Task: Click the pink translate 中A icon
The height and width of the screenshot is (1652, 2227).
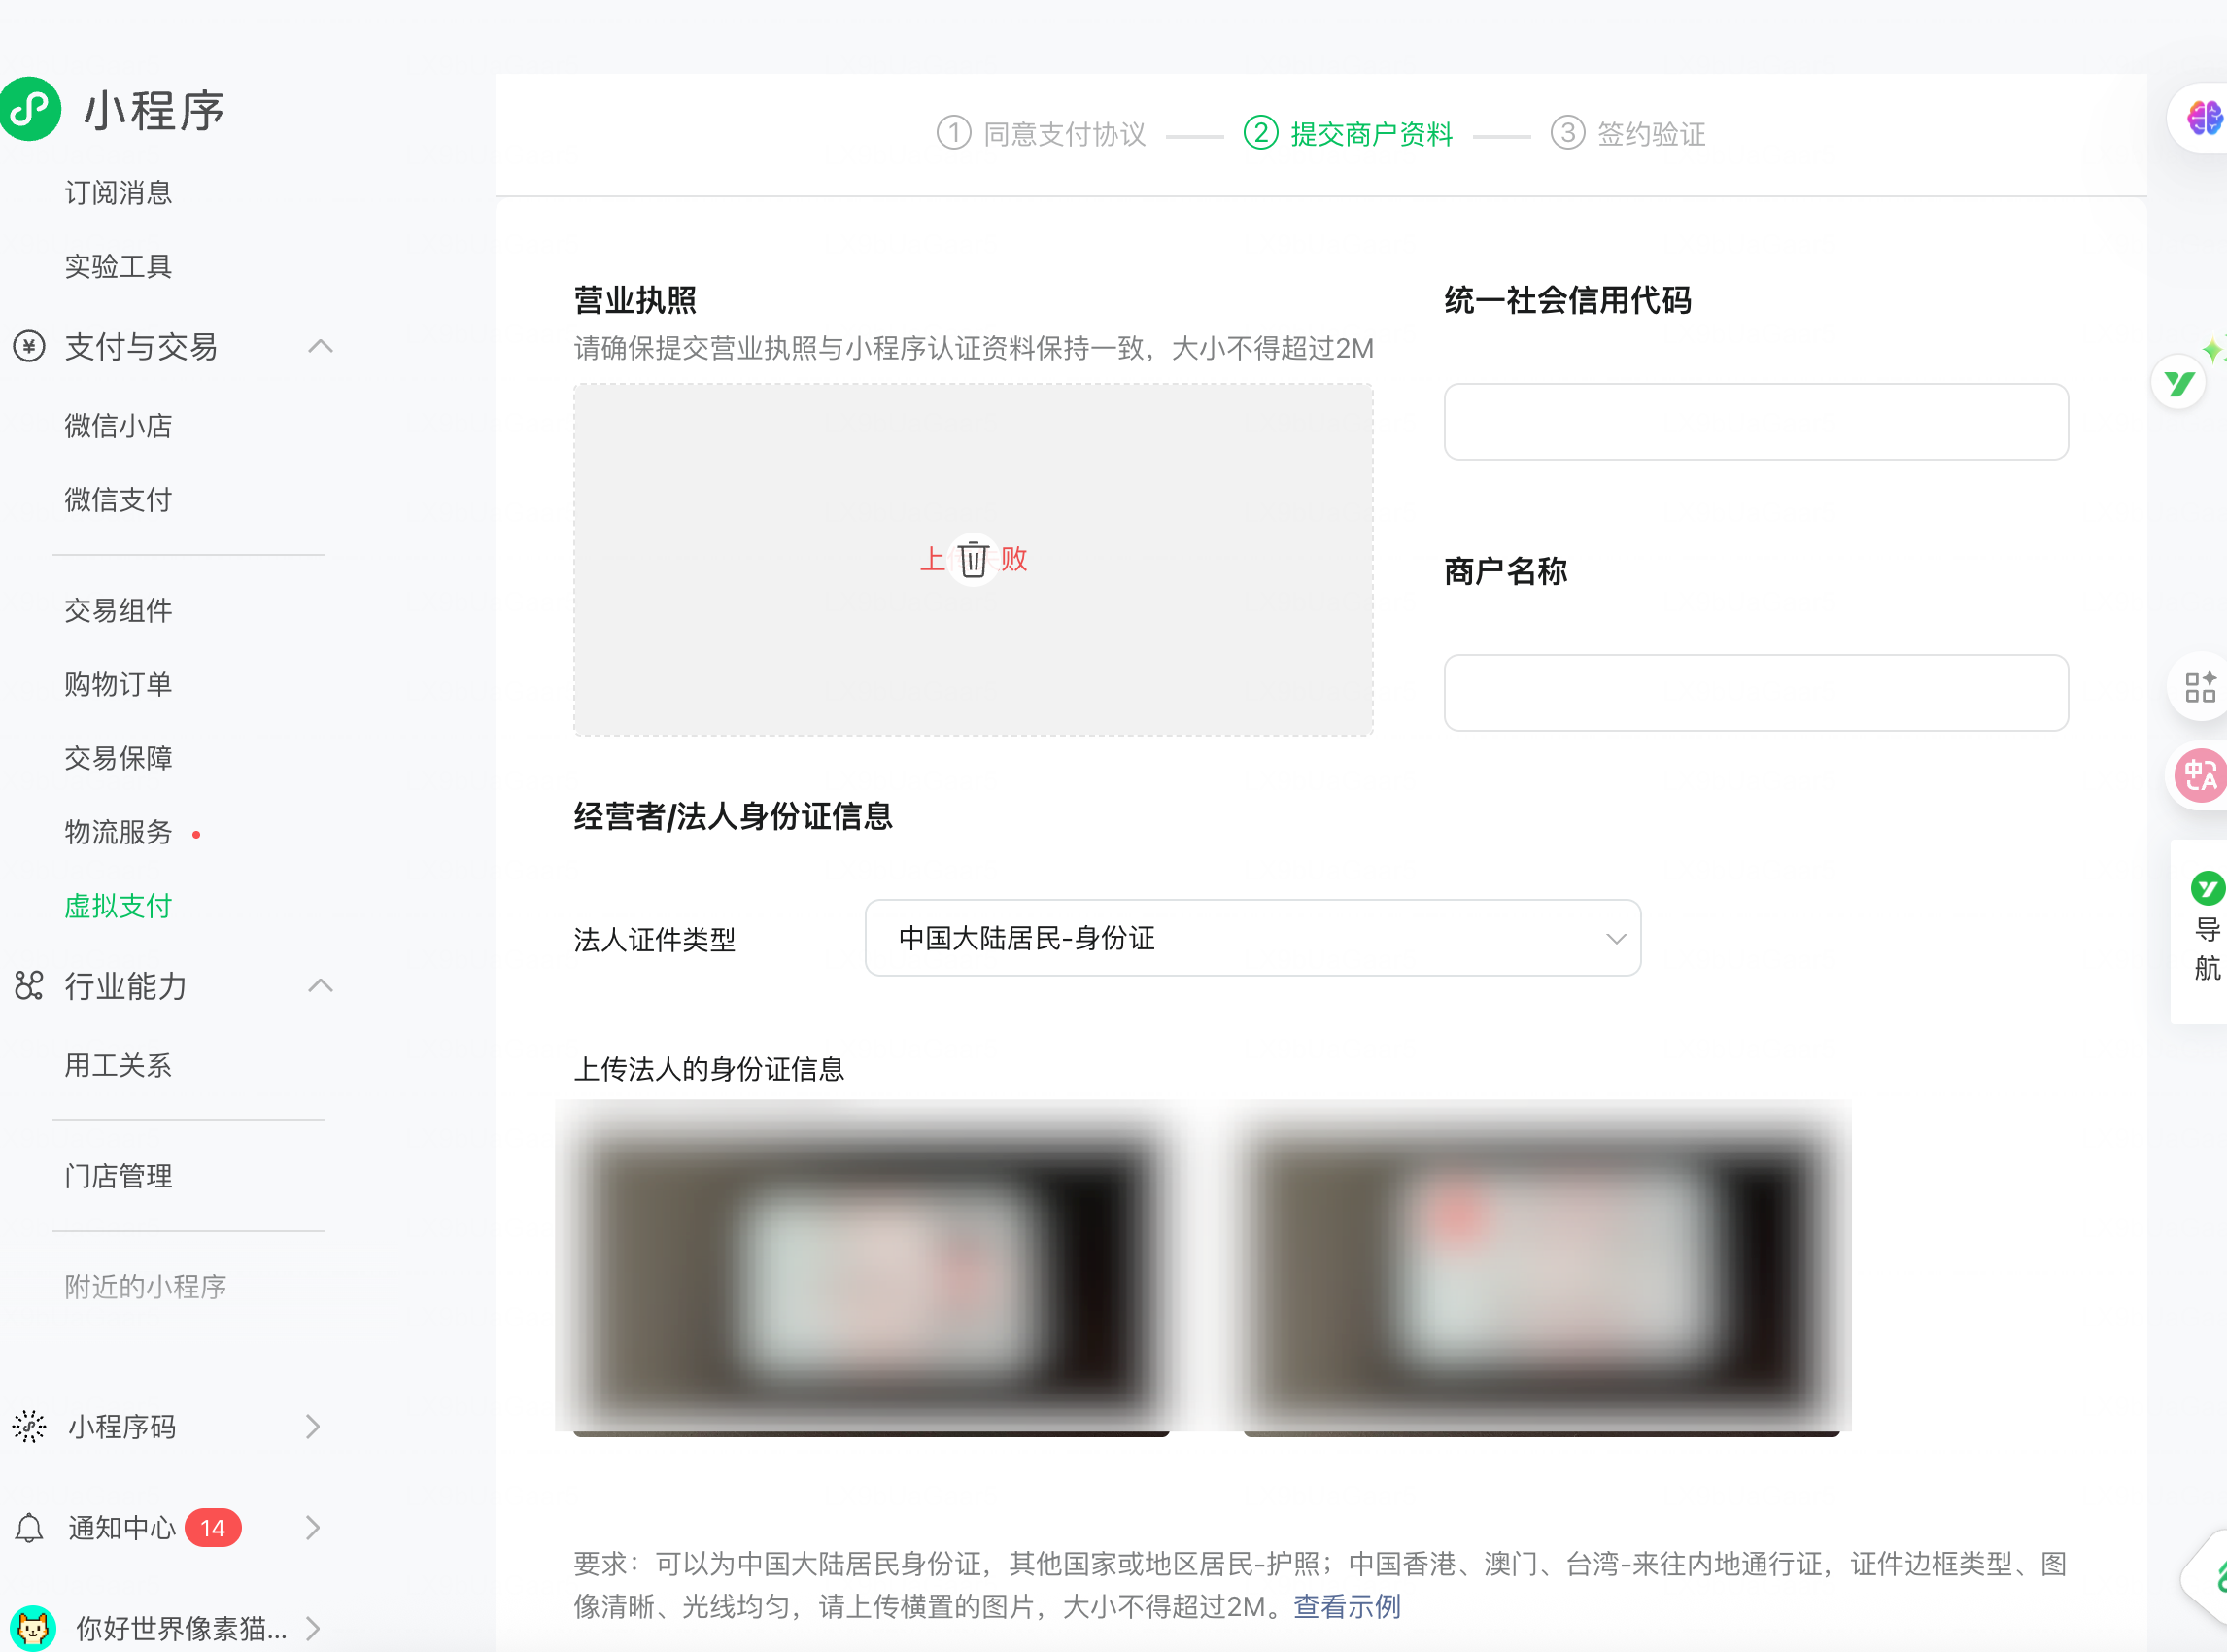Action: 2200,775
